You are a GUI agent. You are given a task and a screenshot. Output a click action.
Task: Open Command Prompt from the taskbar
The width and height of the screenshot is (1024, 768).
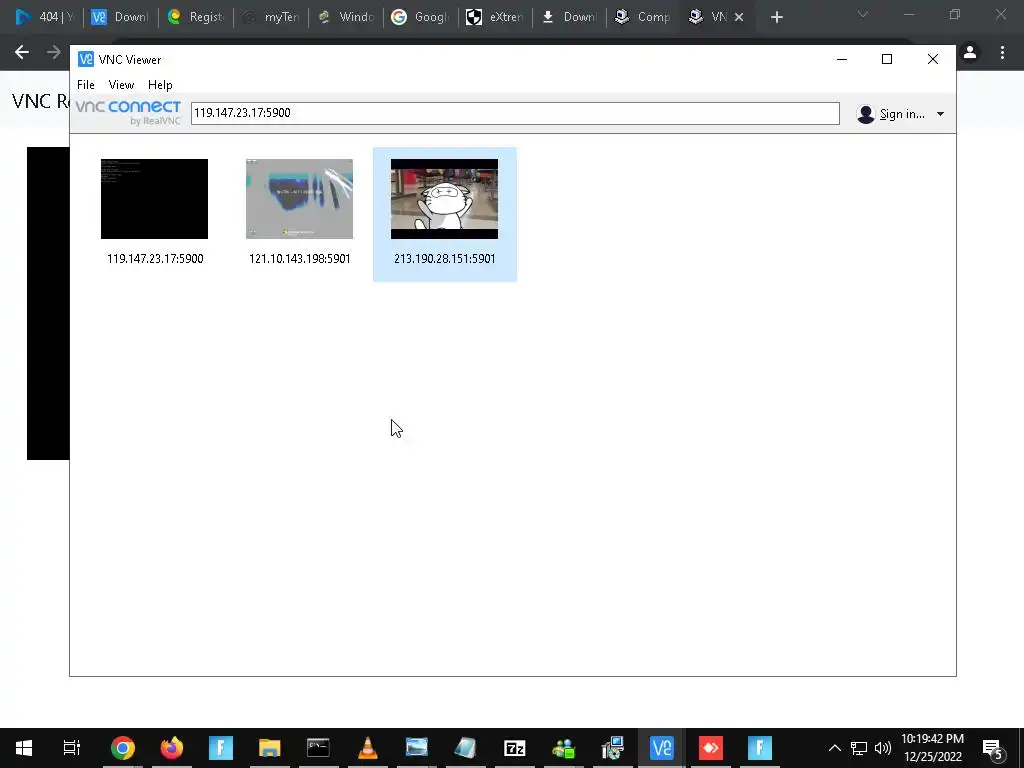(x=318, y=748)
